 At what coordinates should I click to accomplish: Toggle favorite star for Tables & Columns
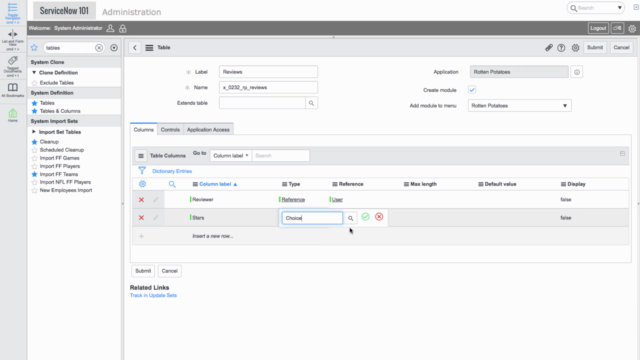tap(34, 111)
